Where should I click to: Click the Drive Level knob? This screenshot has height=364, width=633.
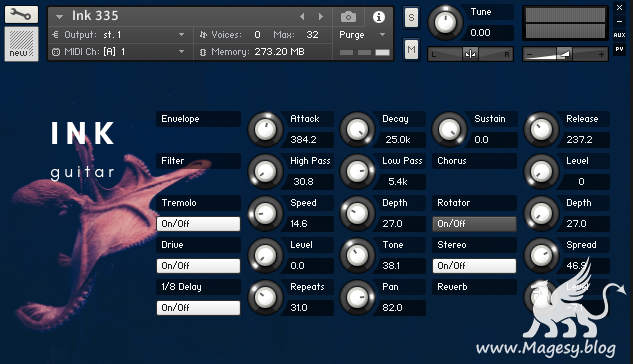pyautogui.click(x=265, y=255)
